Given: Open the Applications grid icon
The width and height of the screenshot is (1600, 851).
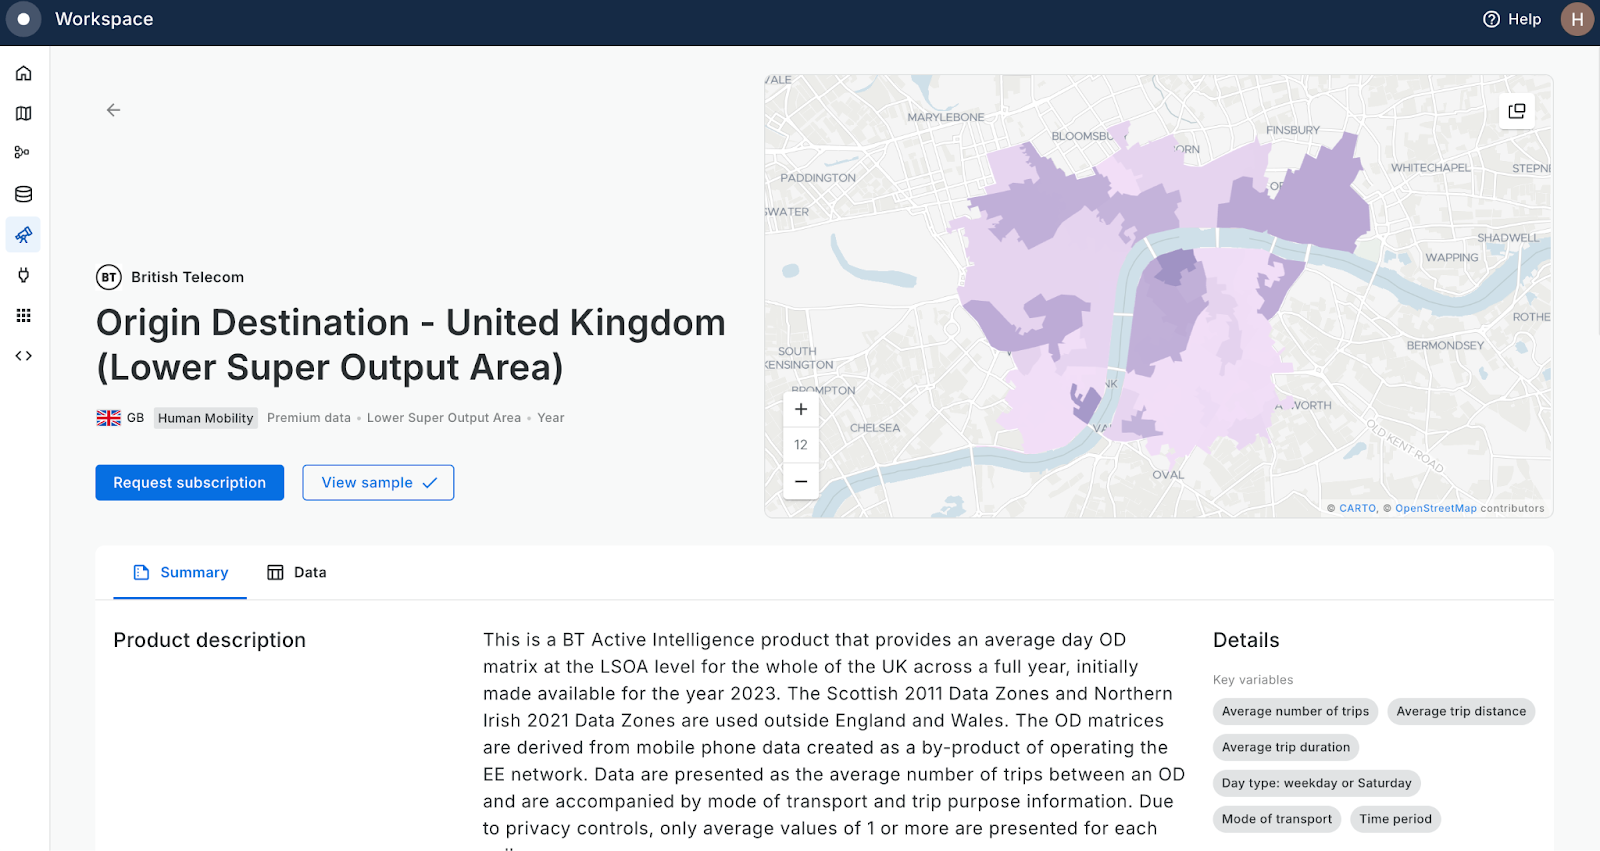Looking at the screenshot, I should point(22,315).
